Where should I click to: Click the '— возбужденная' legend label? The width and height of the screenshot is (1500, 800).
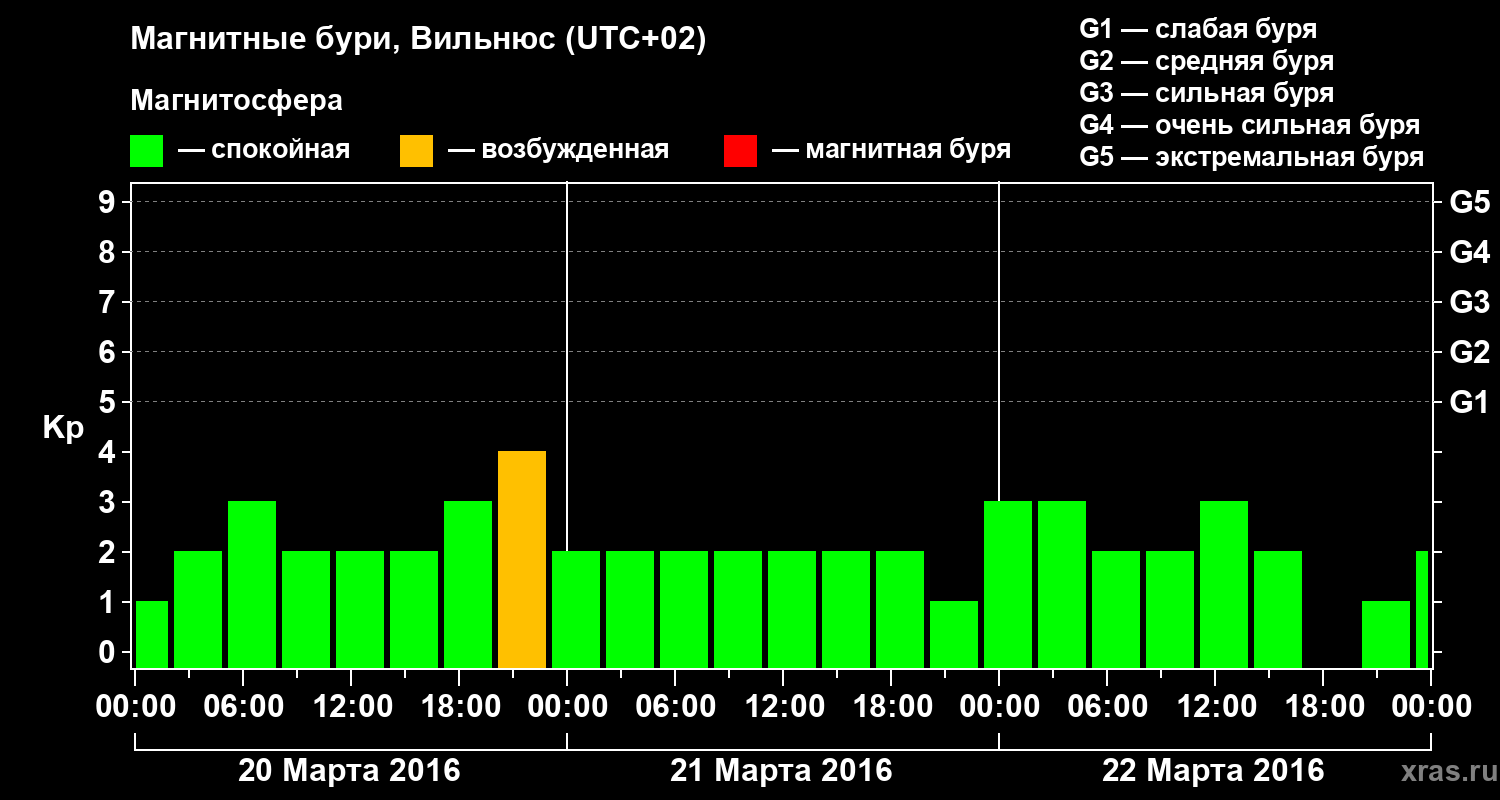(559, 151)
